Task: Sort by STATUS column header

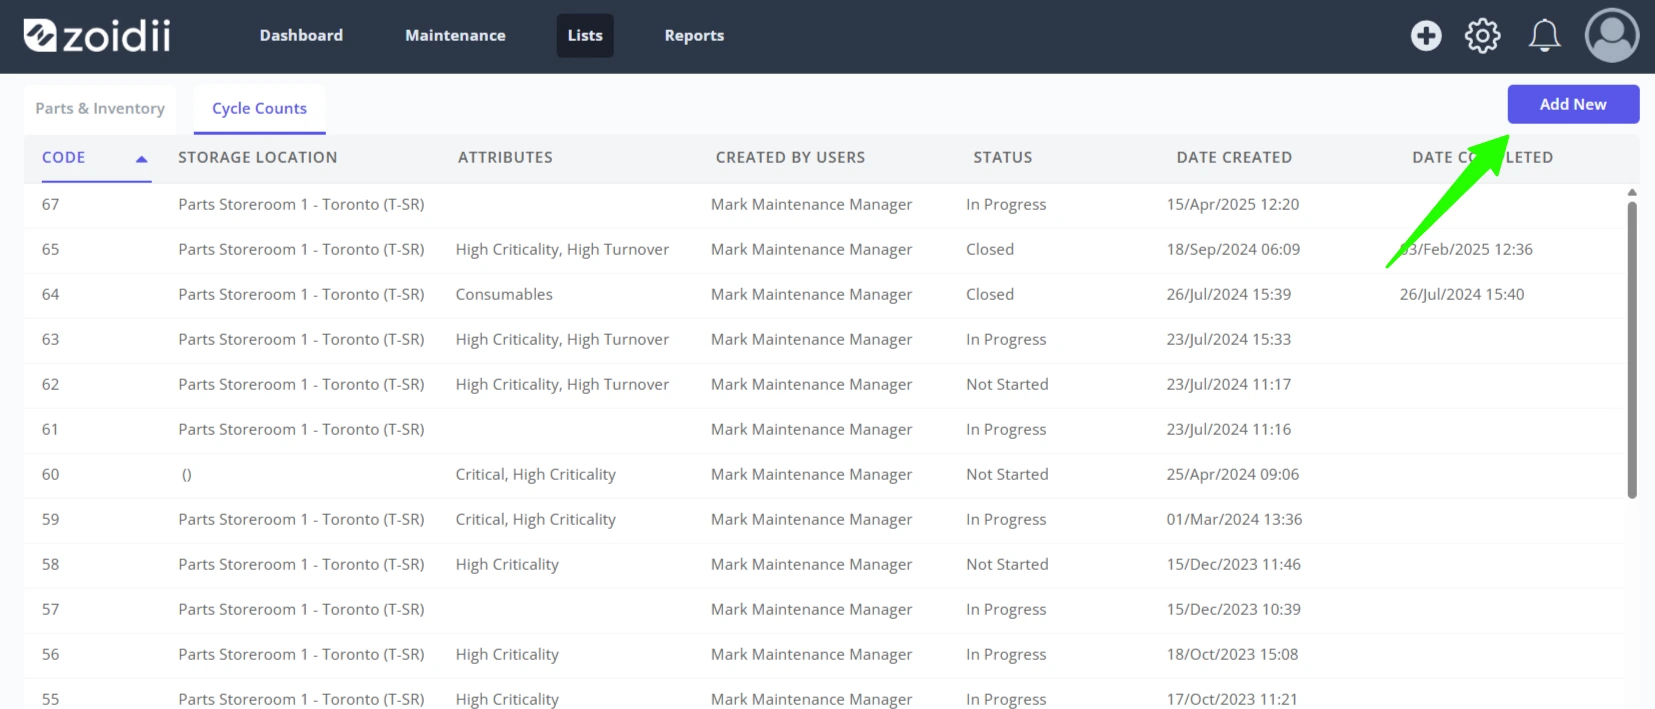Action: coord(1003,158)
